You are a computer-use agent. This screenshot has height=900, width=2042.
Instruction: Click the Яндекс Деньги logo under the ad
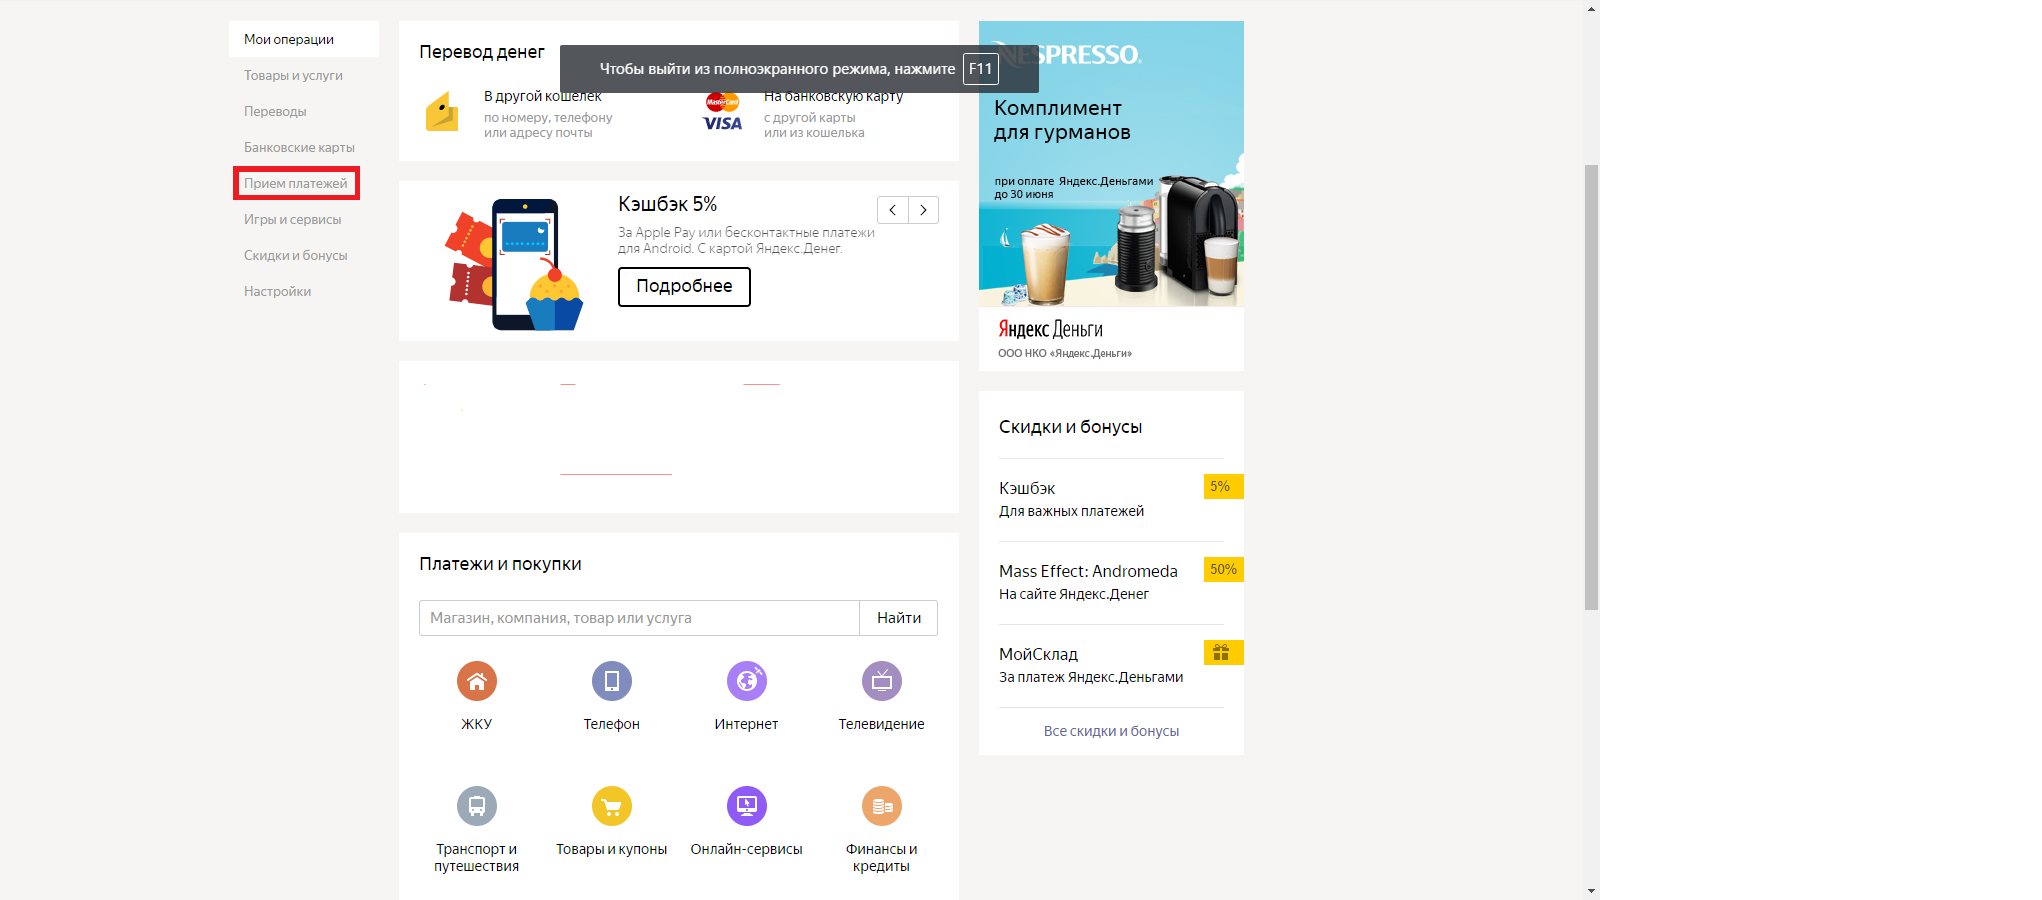pos(1050,329)
